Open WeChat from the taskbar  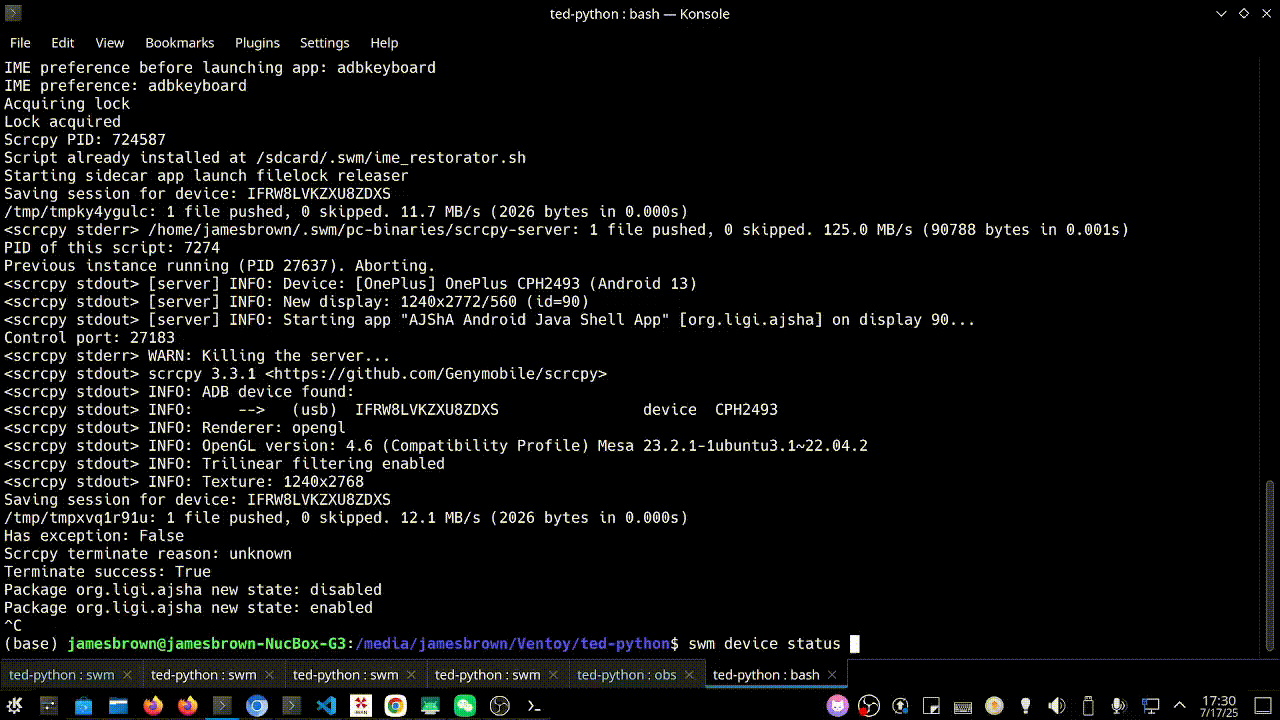[x=463, y=706]
